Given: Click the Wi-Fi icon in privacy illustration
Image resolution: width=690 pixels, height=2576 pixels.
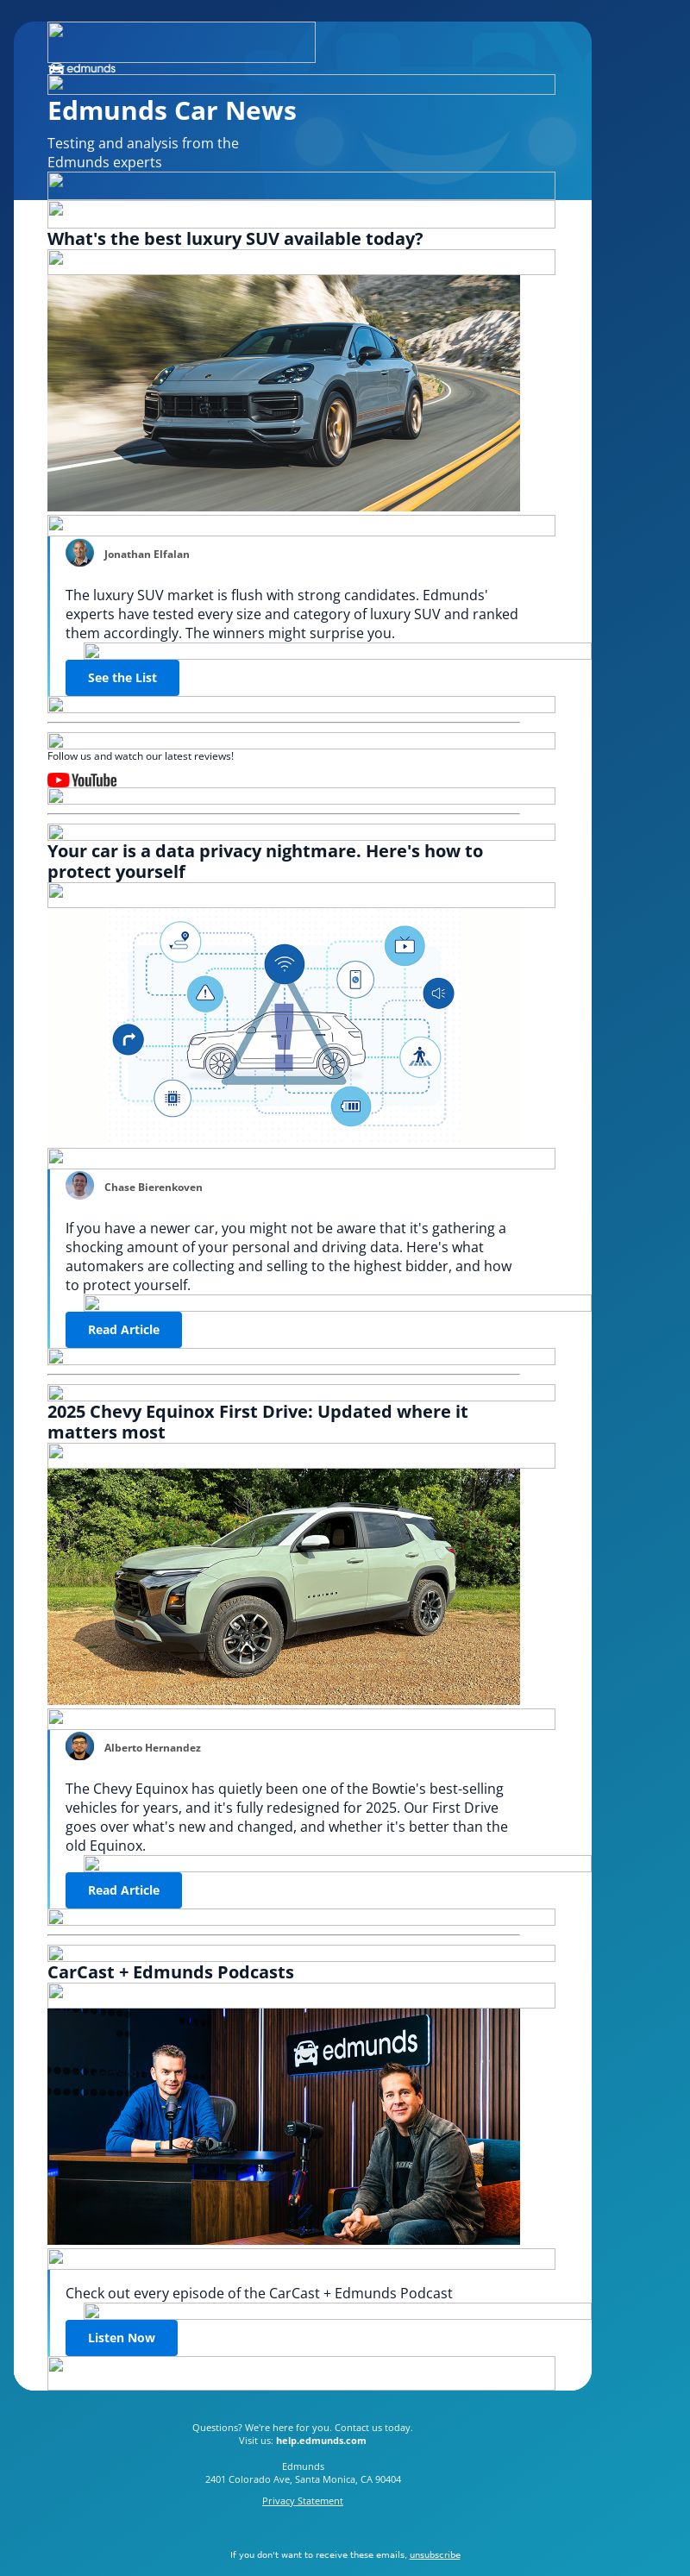Looking at the screenshot, I should [285, 964].
